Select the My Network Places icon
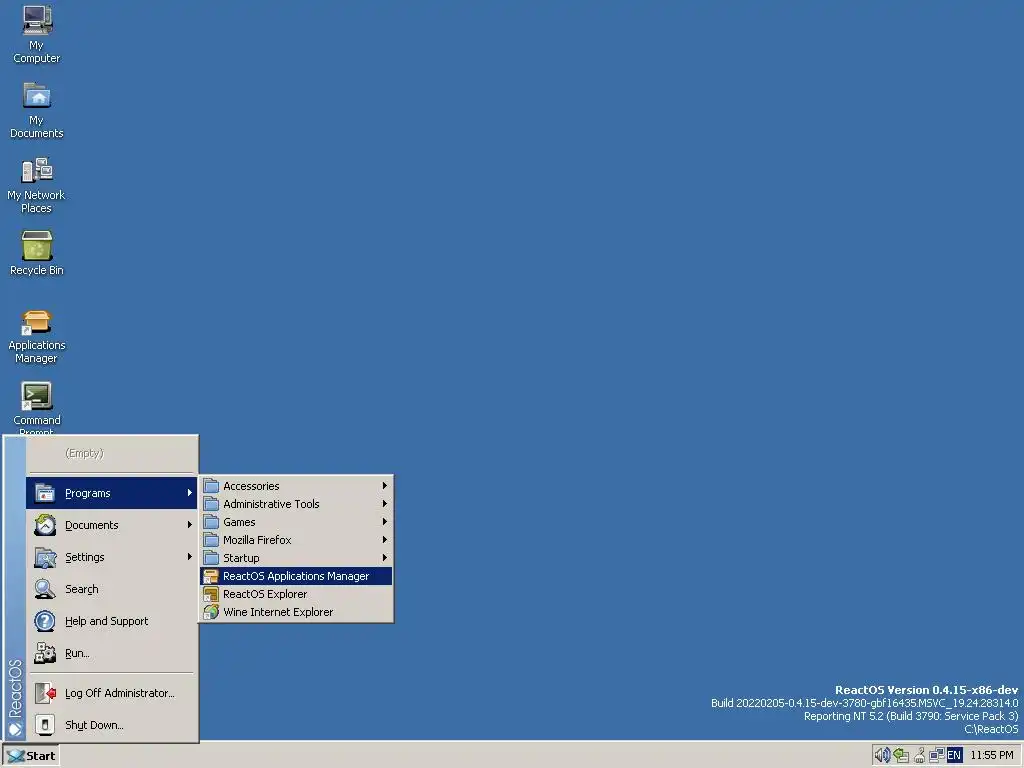 click(37, 185)
